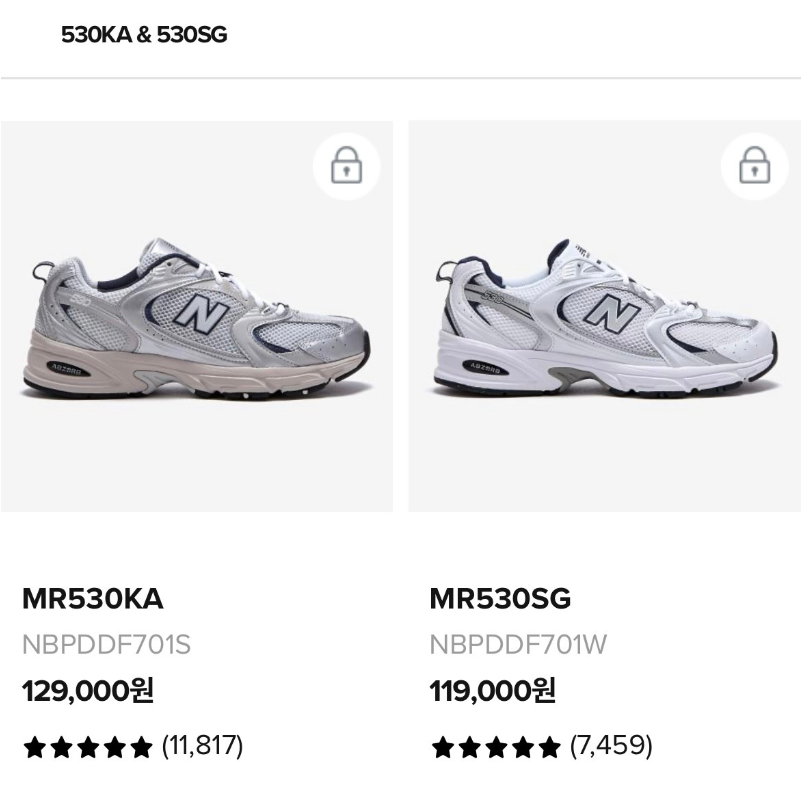Select the 530KA & 530SG header title
The height and width of the screenshot is (802, 812).
[x=144, y=35]
